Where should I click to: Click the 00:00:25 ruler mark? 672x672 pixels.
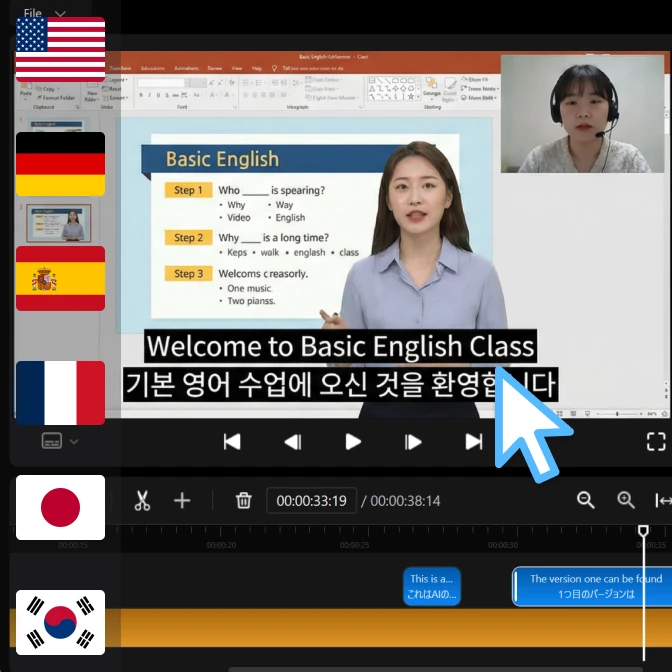[354, 545]
